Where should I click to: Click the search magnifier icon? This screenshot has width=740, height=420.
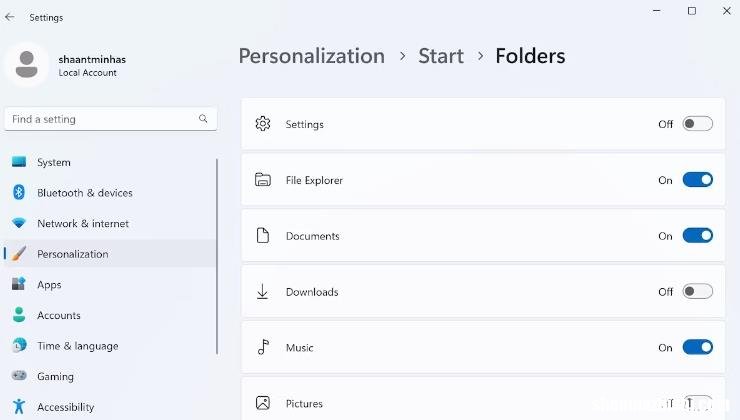[203, 118]
